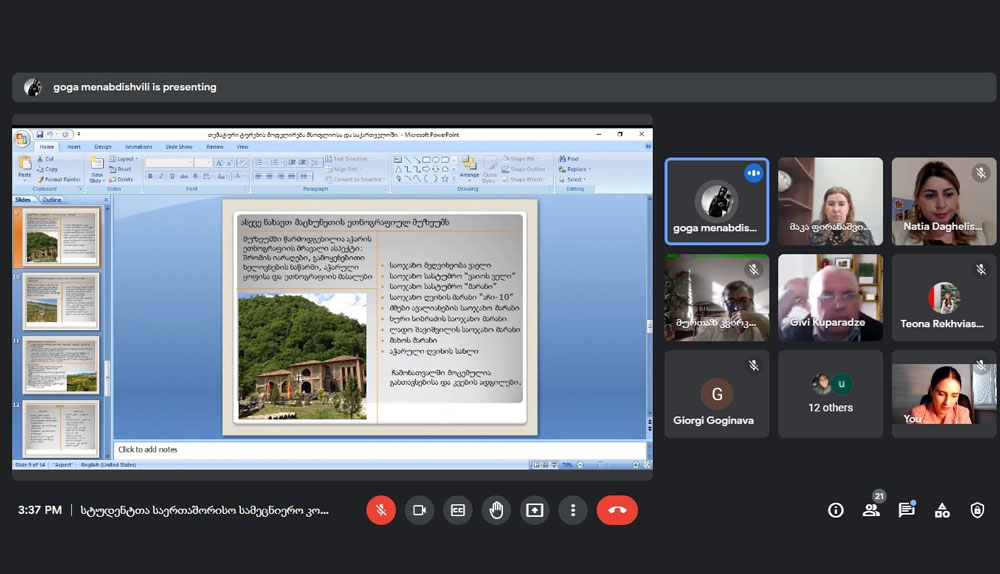Unmute the microphone in the call bar

380,510
